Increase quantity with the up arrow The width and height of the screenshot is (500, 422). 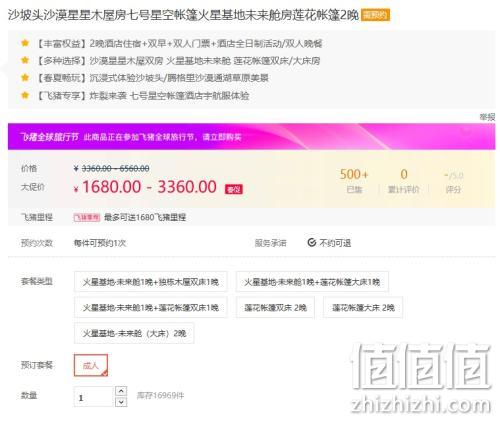pos(121,390)
